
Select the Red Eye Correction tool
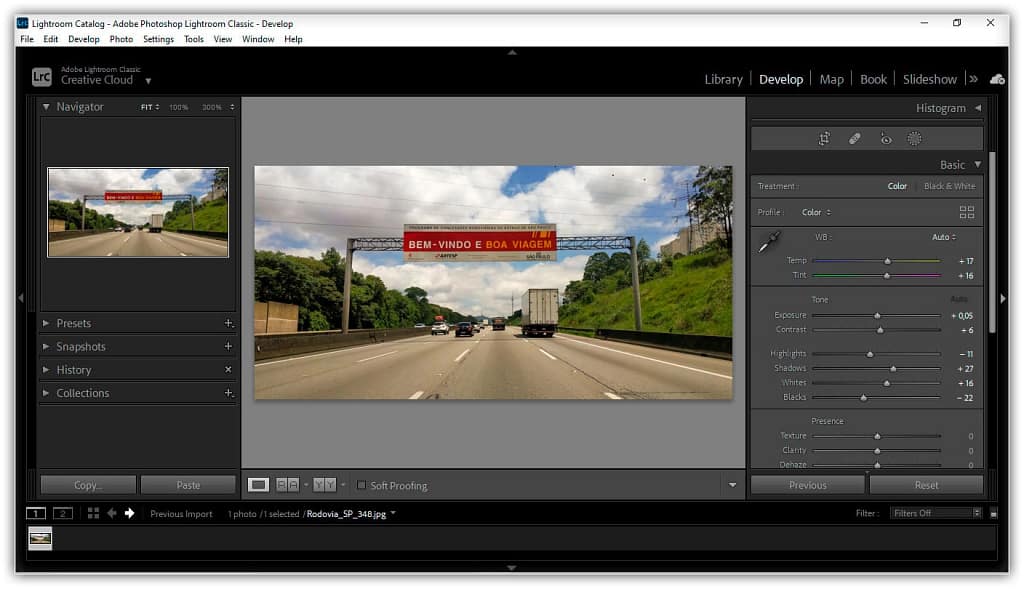click(x=886, y=138)
